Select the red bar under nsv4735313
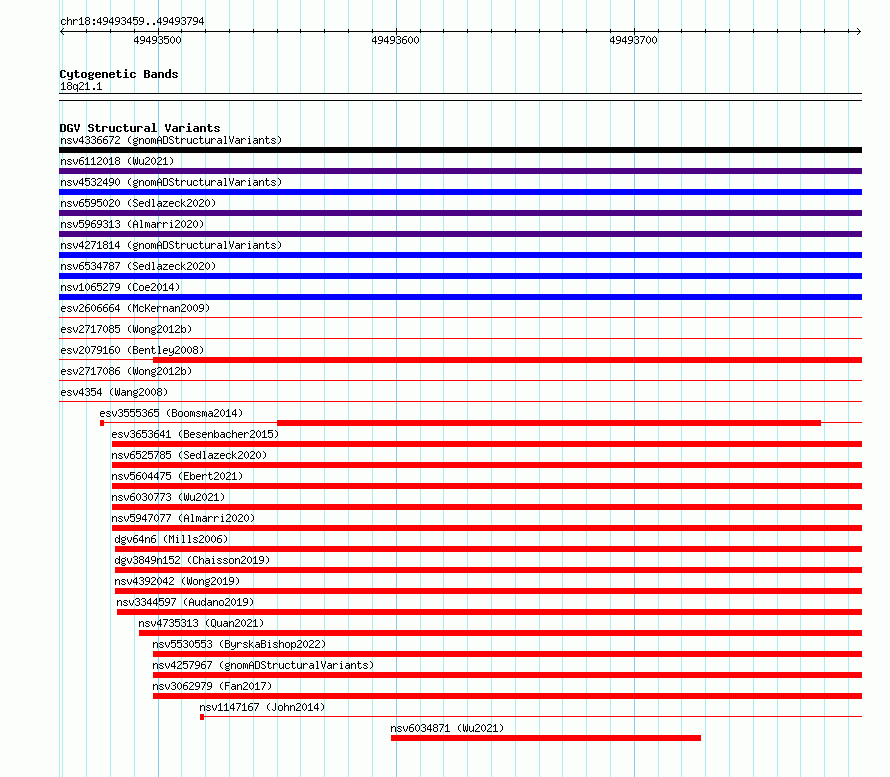This screenshot has width=890, height=777. [501, 633]
